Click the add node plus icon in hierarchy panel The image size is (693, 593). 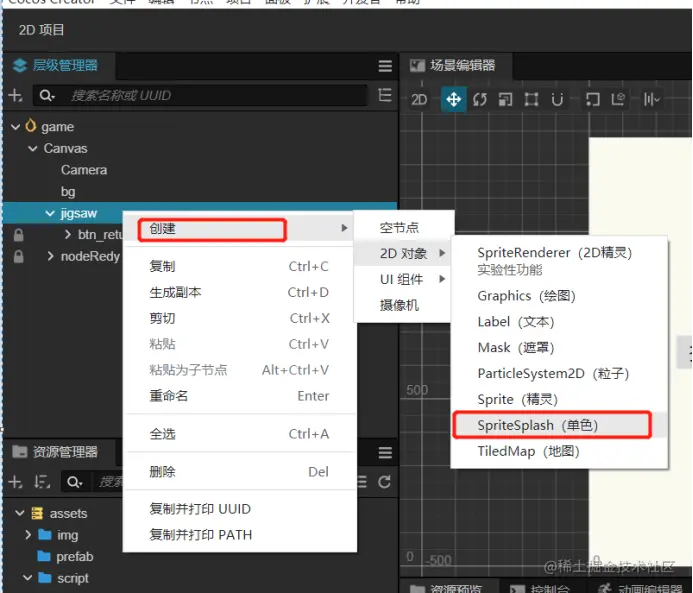coord(15,95)
